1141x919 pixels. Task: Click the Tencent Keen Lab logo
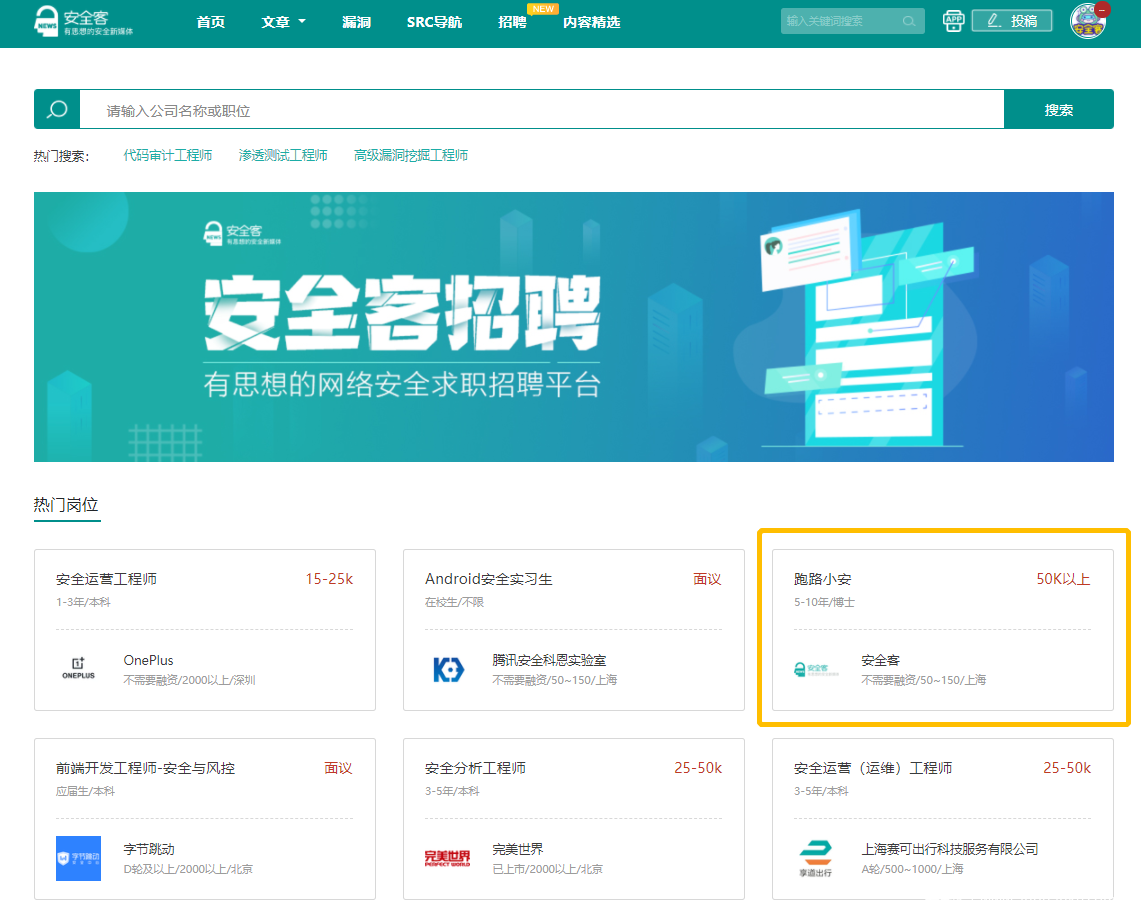coord(448,669)
